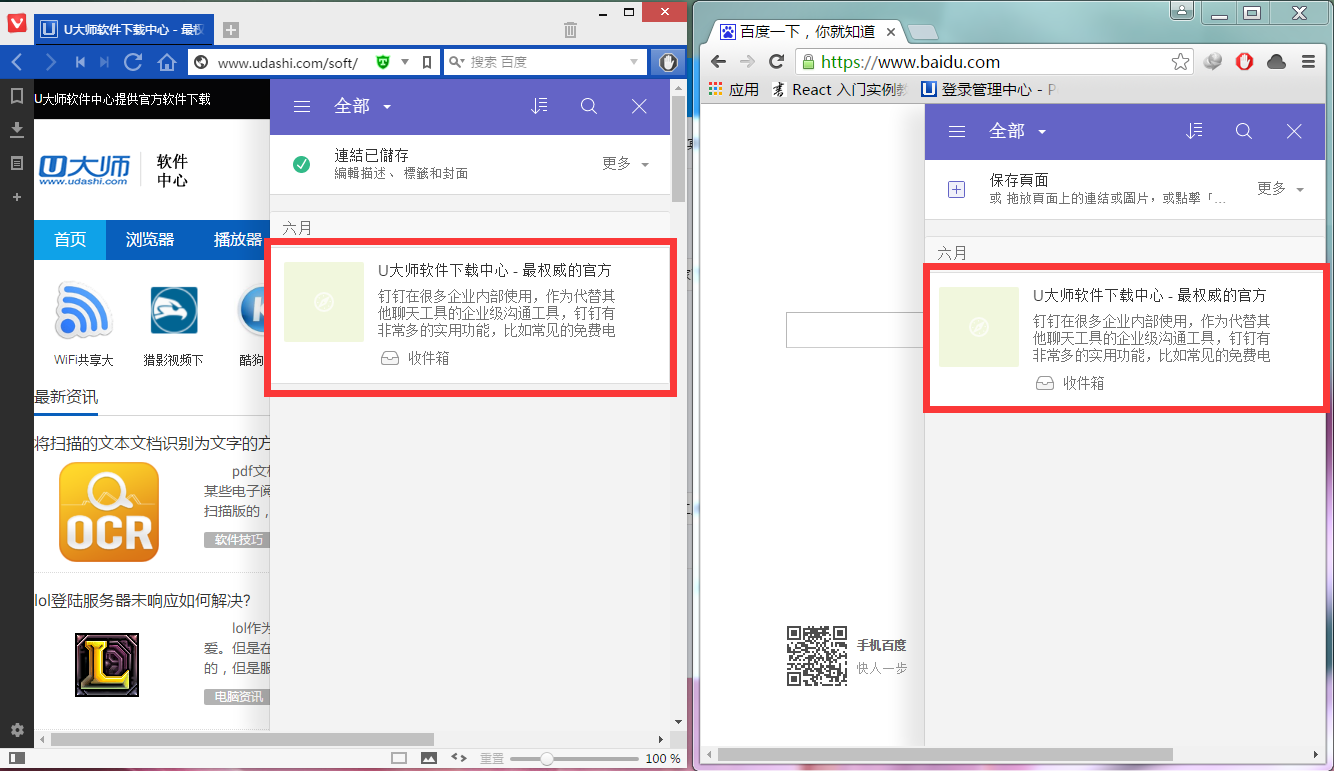Screen dimensions: 1334x771
Task: Click Chrome back arrow
Action: point(718,62)
